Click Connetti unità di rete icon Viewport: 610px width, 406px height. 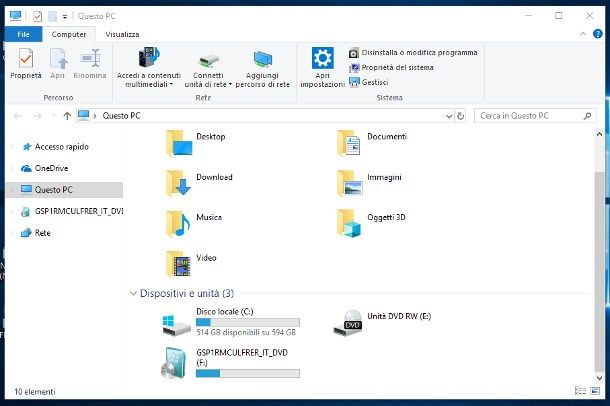tap(209, 60)
